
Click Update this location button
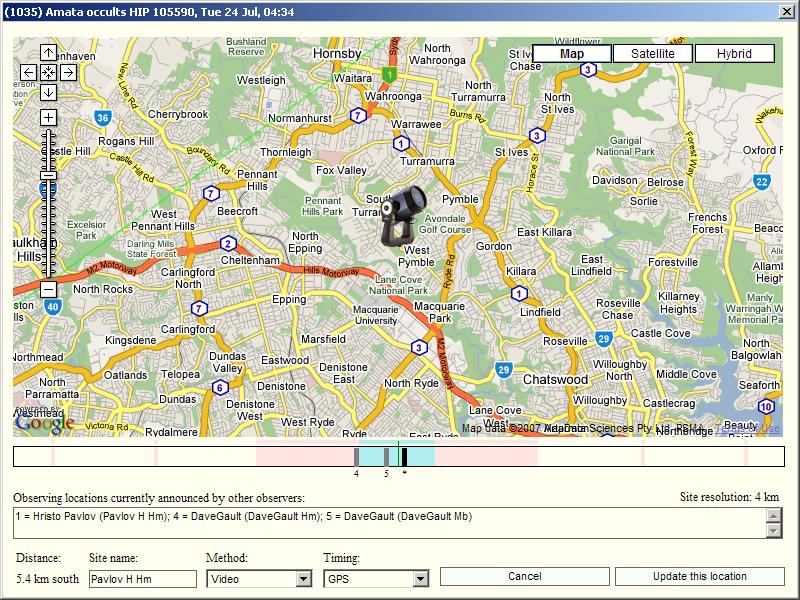[x=699, y=577]
